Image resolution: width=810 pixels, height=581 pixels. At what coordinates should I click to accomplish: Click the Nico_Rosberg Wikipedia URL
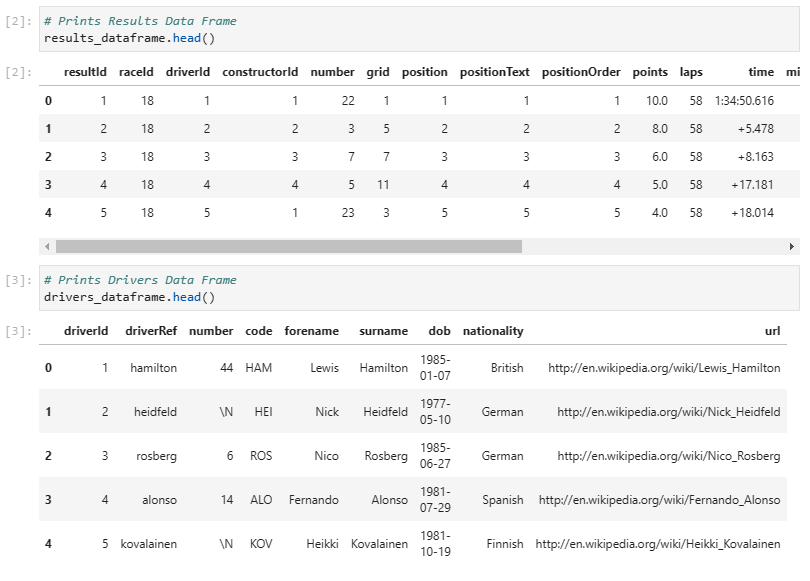669,456
